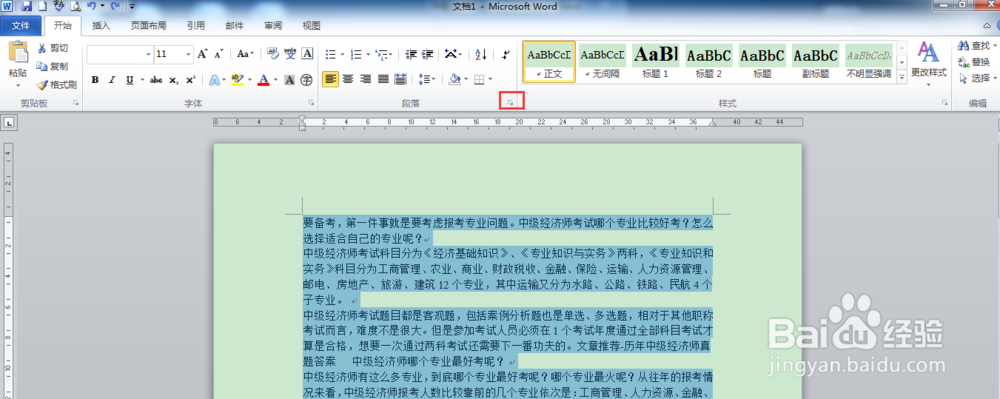Switch to the 视图 (View) tab
Viewport: 1000px width, 399px height.
pyautogui.click(x=311, y=25)
